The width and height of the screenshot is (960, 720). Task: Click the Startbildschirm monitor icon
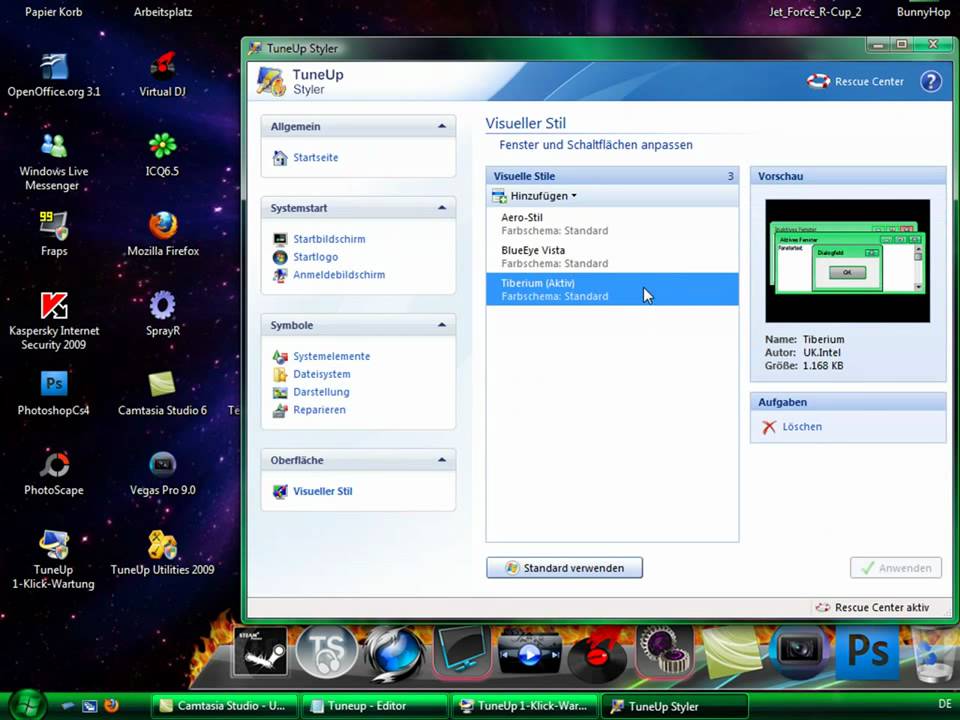[x=280, y=239]
